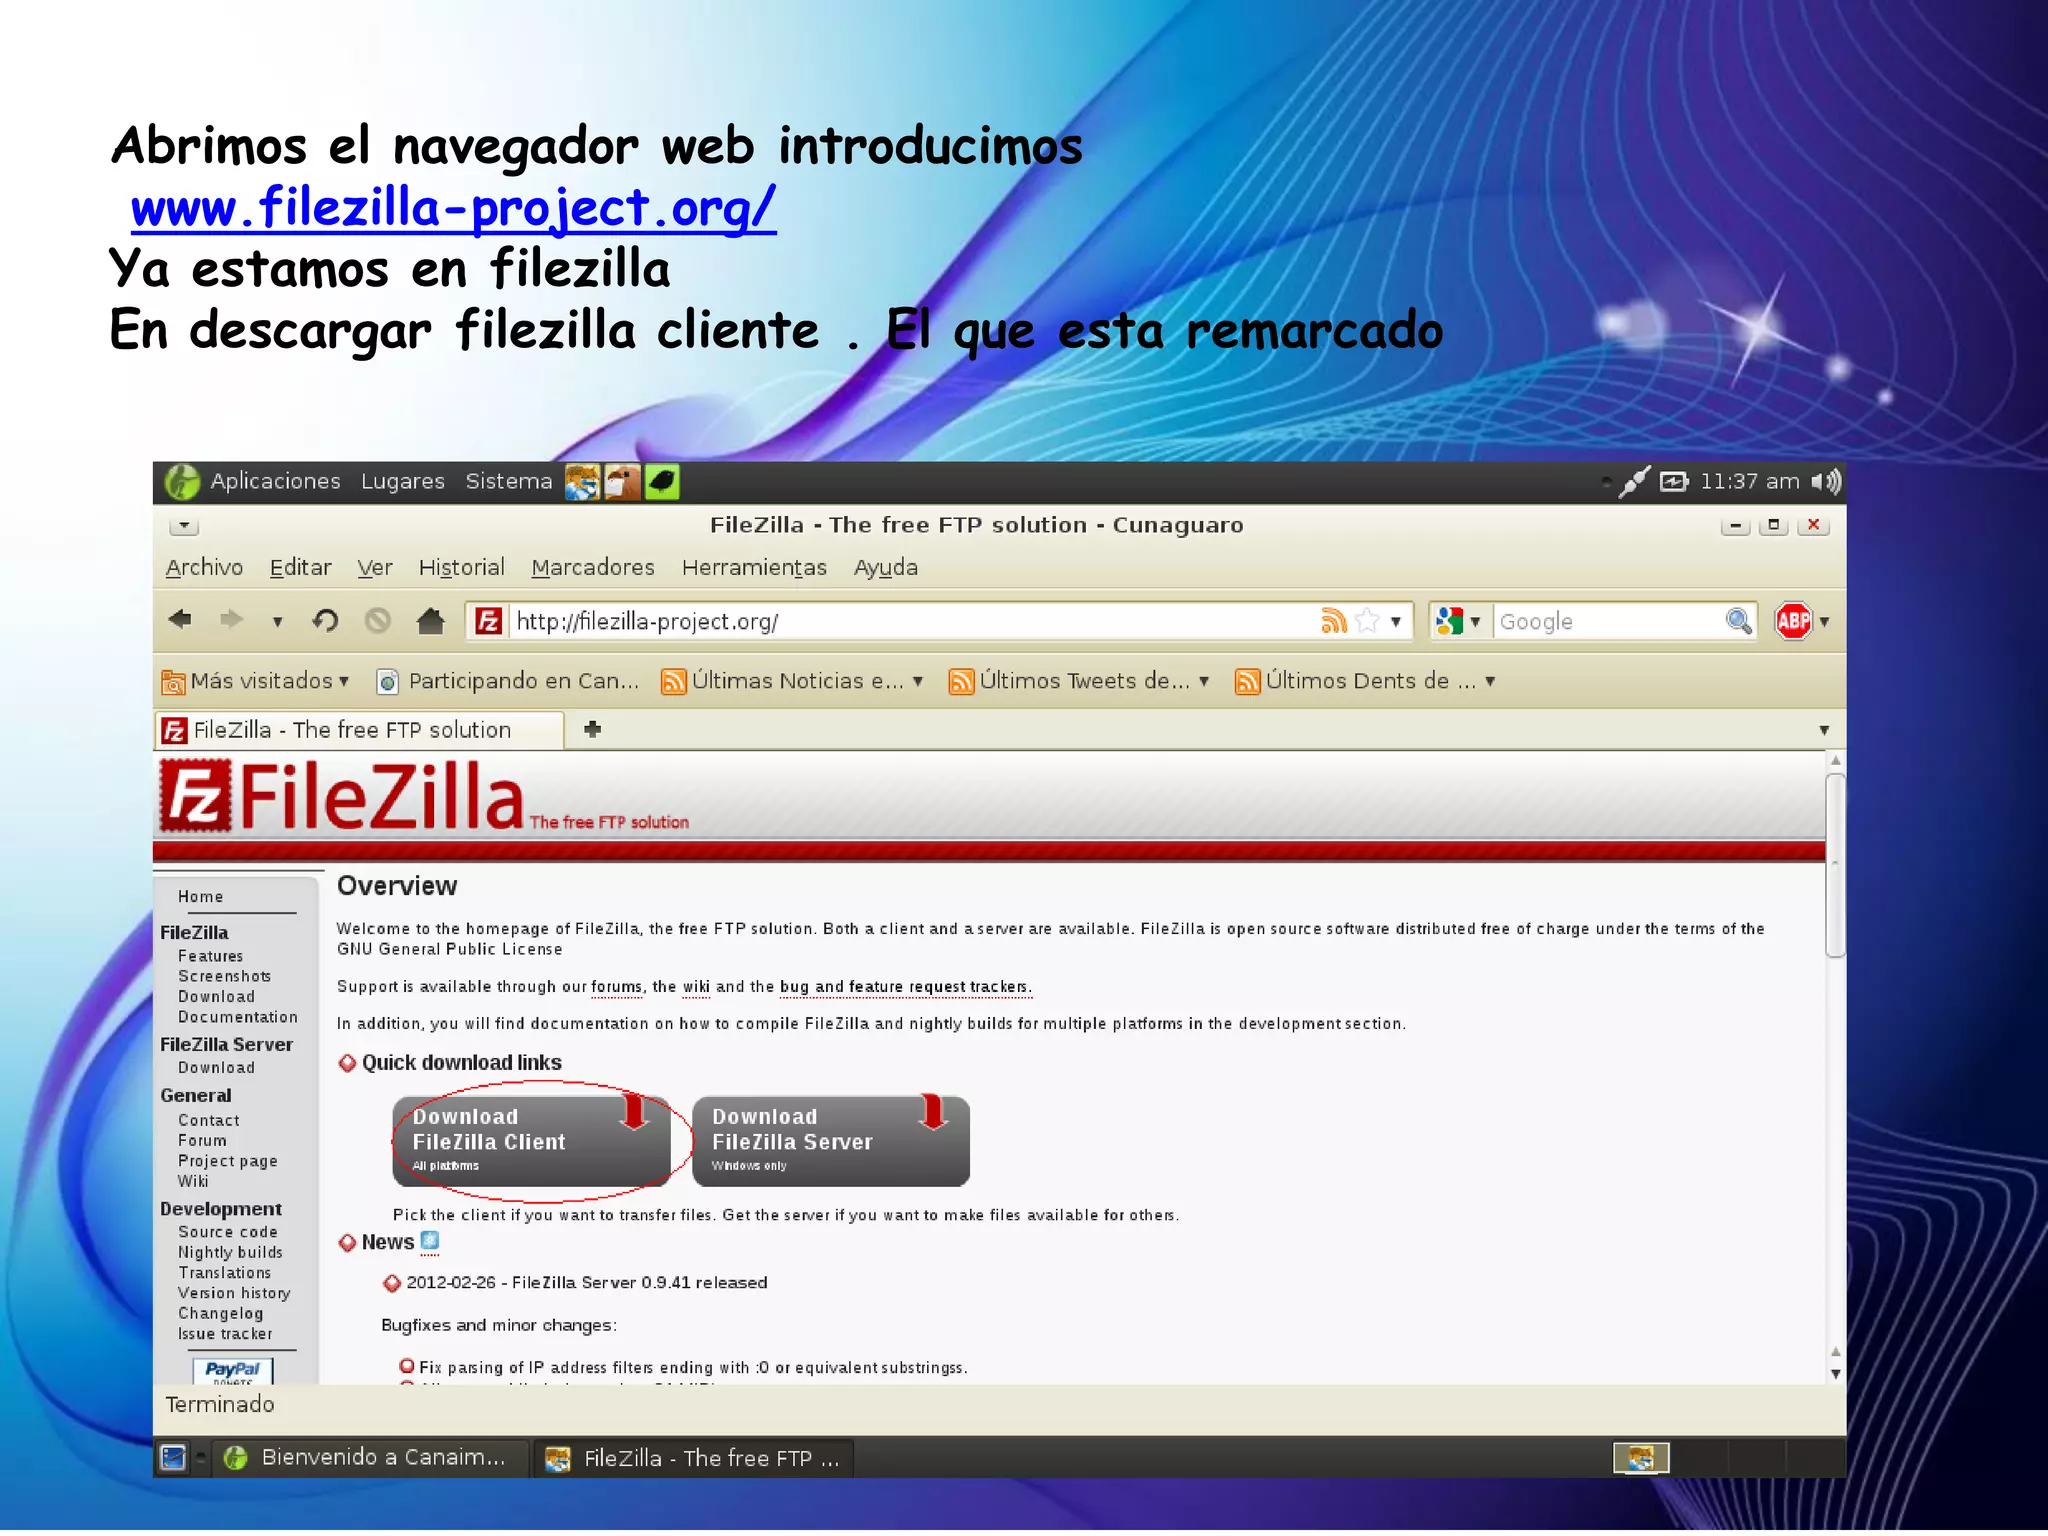Open the Editar menu
Screen dimensions: 2048x1536
[300, 567]
